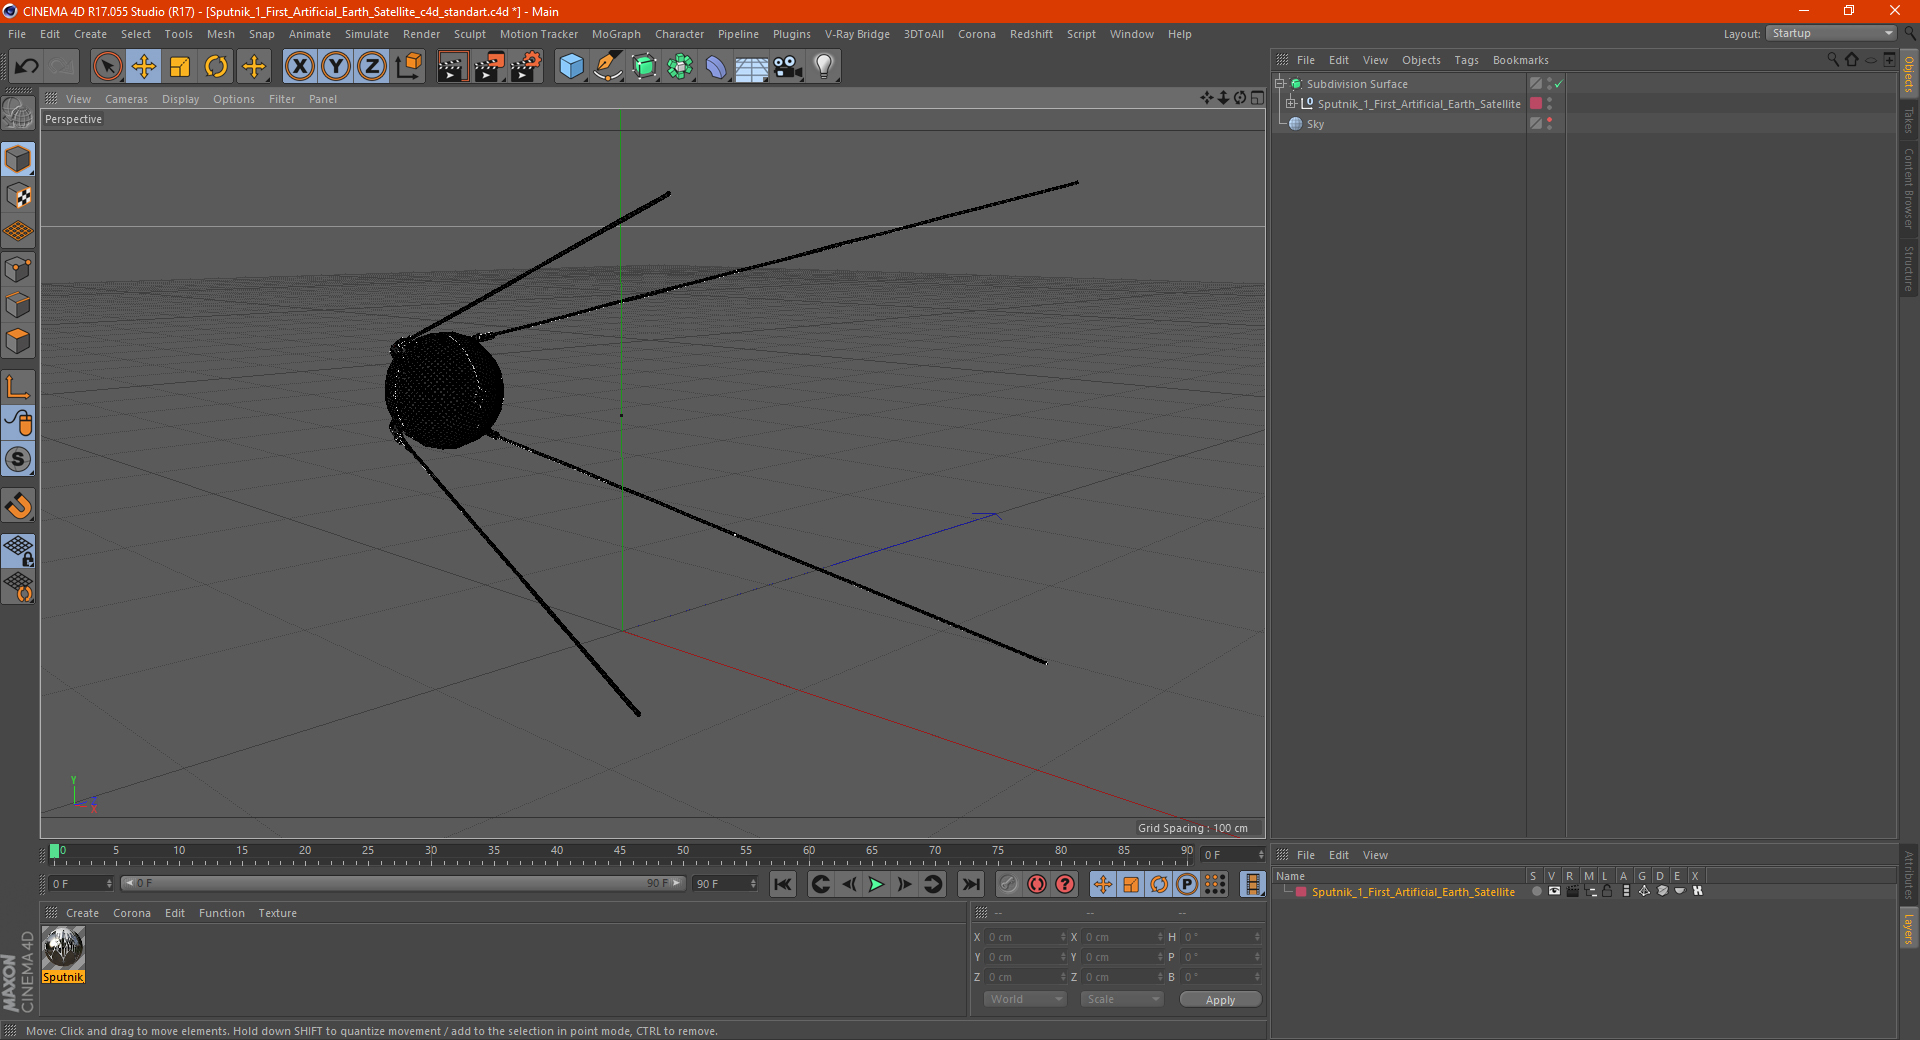Enable Axis mode in left toolbar
The height and width of the screenshot is (1040, 1920).
click(x=18, y=387)
